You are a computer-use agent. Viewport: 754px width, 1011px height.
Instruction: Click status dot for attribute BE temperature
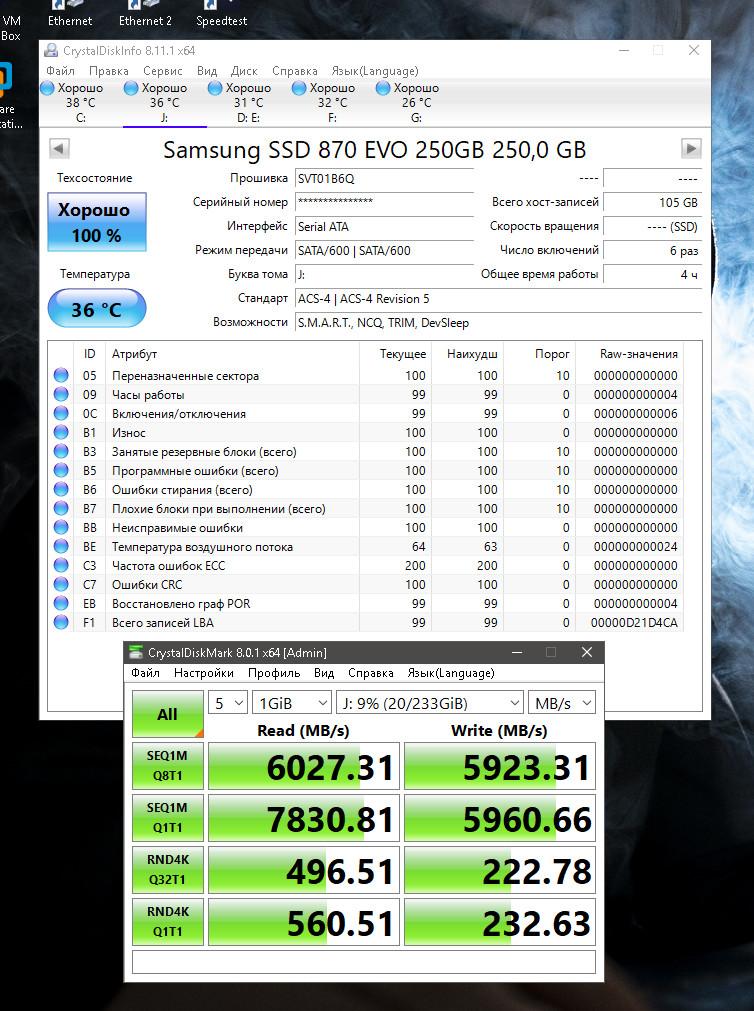point(61,546)
